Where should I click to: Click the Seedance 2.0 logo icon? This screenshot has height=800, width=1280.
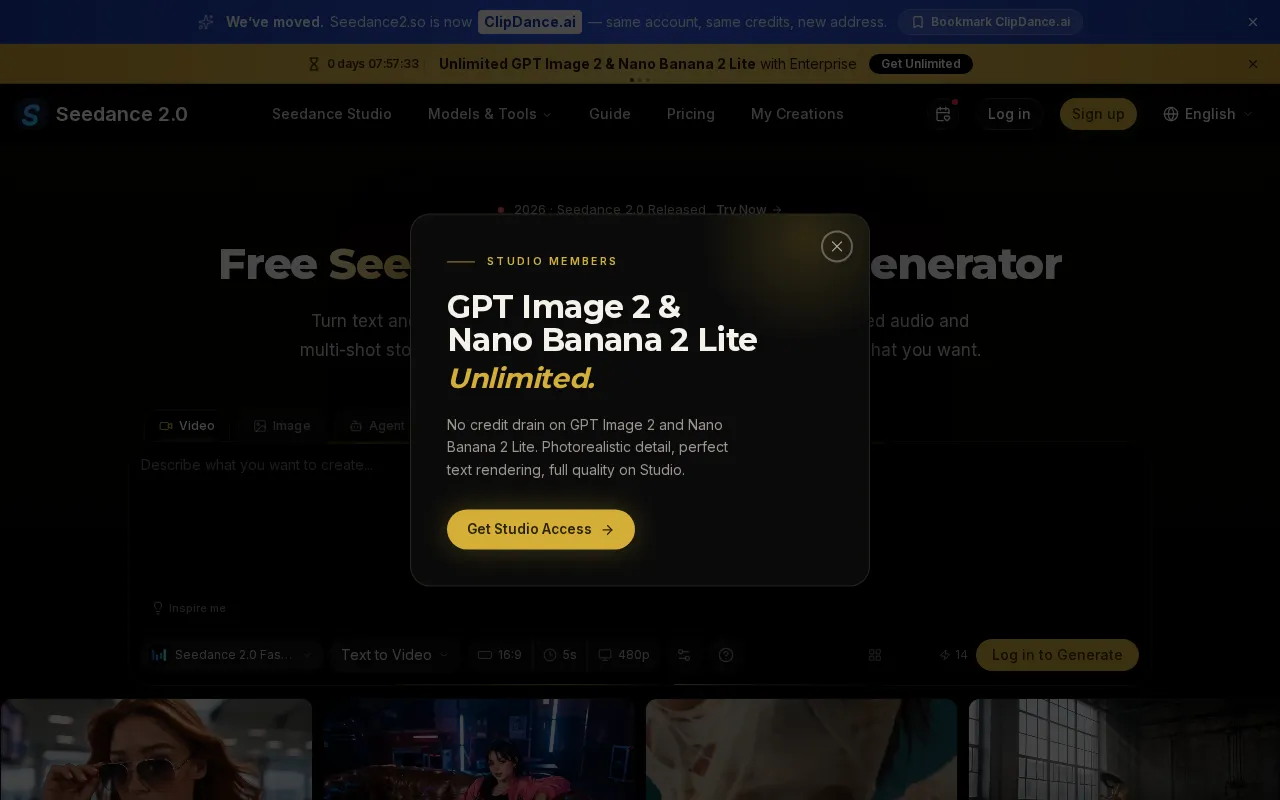31,114
